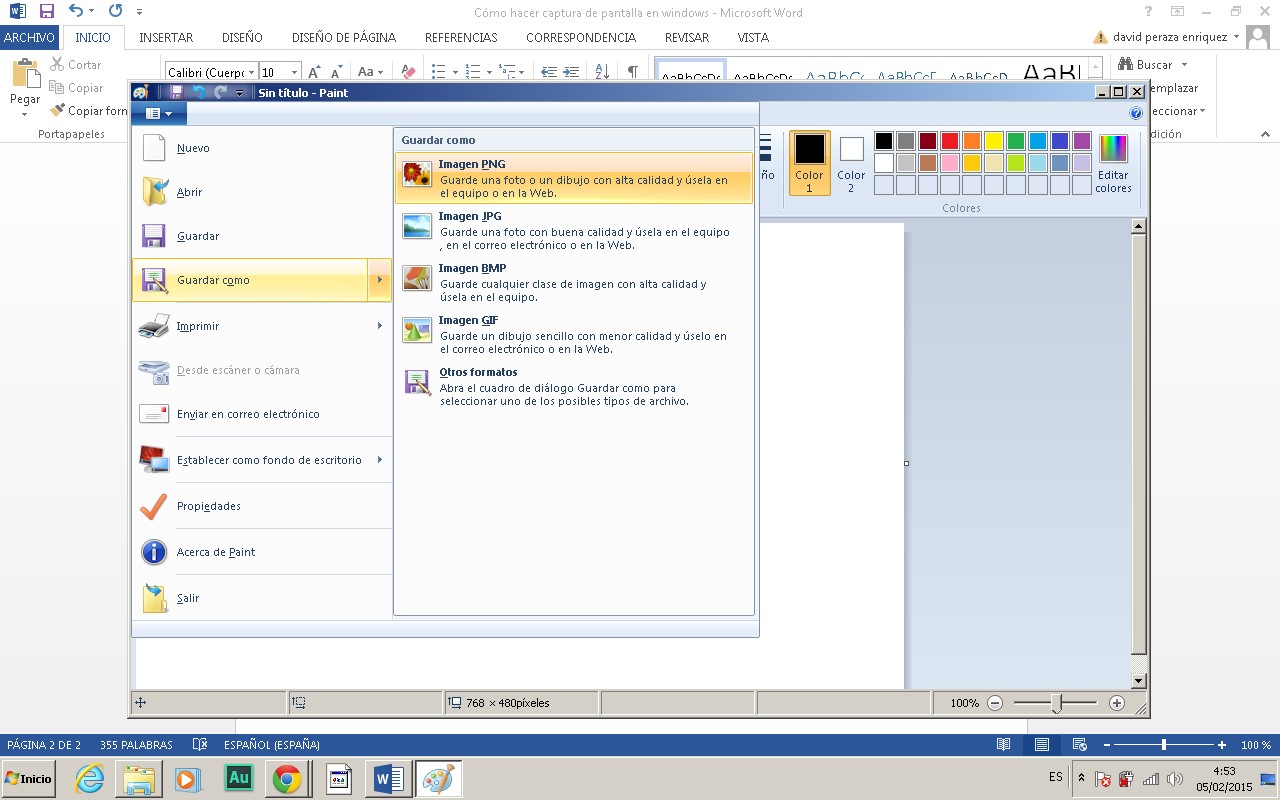1280x800 pixels.
Task: Pick the yellow color swatch
Action: (994, 141)
